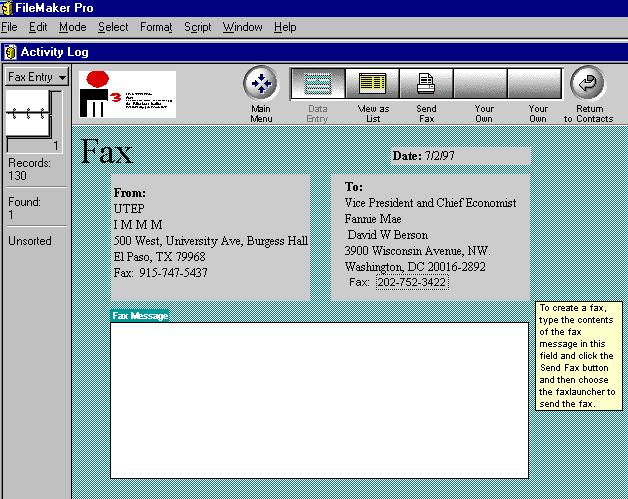Open the Mode menu
The width and height of the screenshot is (628, 499).
point(72,27)
